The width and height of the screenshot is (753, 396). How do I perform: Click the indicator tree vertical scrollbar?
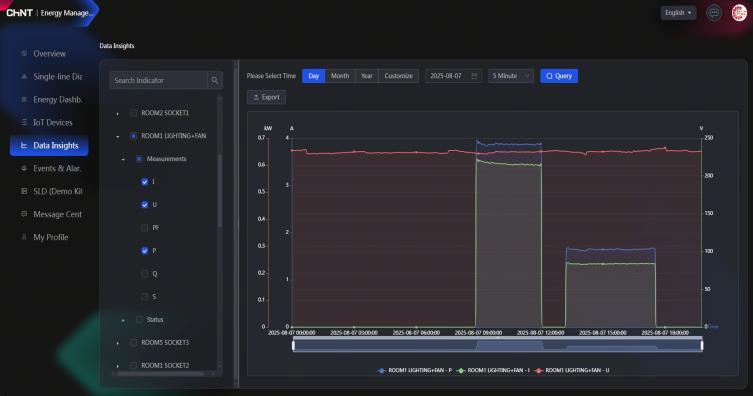(x=220, y=191)
